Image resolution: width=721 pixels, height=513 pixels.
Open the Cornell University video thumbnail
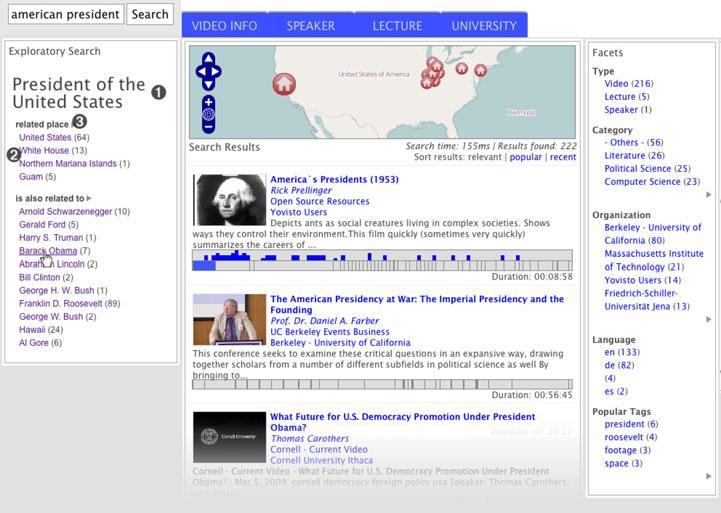[x=229, y=437]
